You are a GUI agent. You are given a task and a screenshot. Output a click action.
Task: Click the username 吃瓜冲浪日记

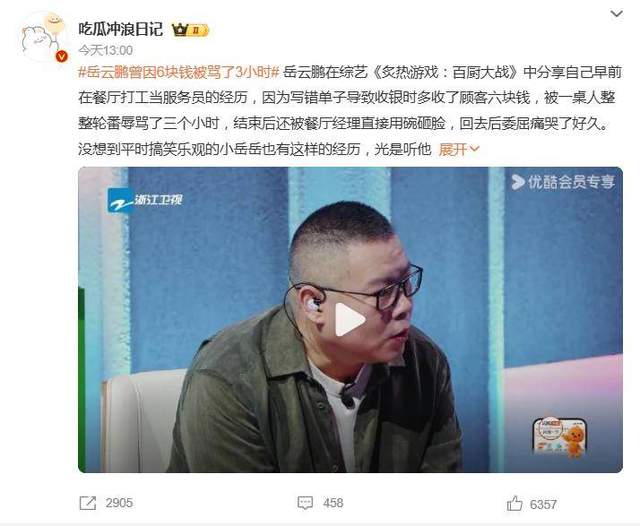[120, 29]
